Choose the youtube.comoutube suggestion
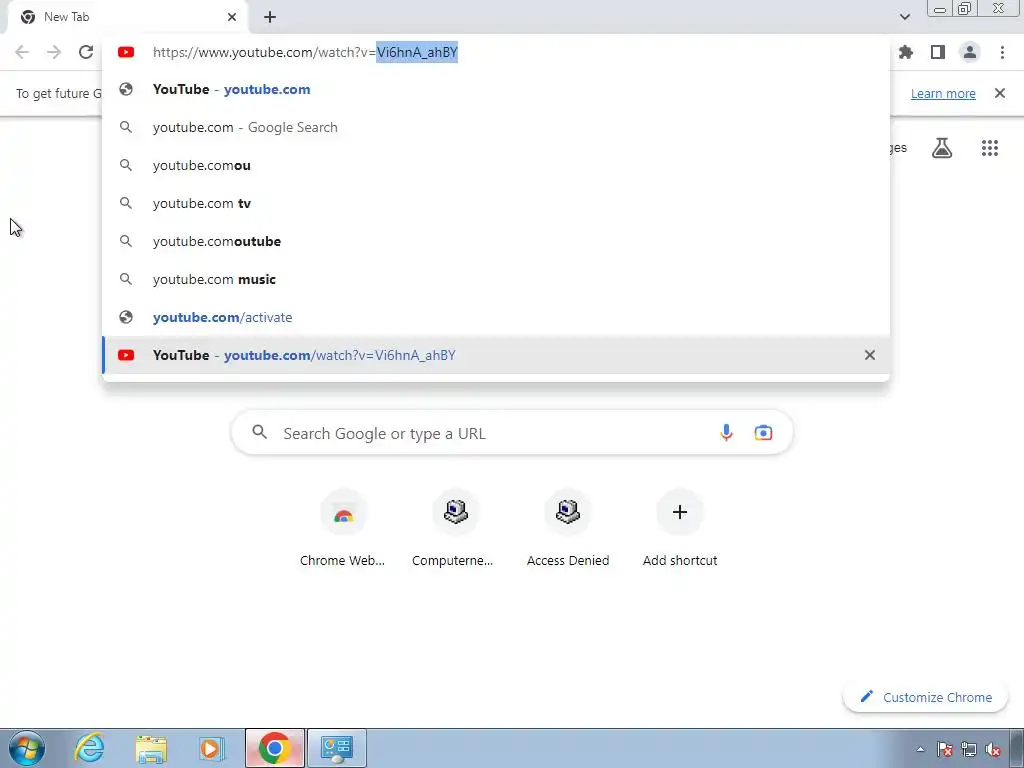Screen dimensions: 1024x768 496,241
